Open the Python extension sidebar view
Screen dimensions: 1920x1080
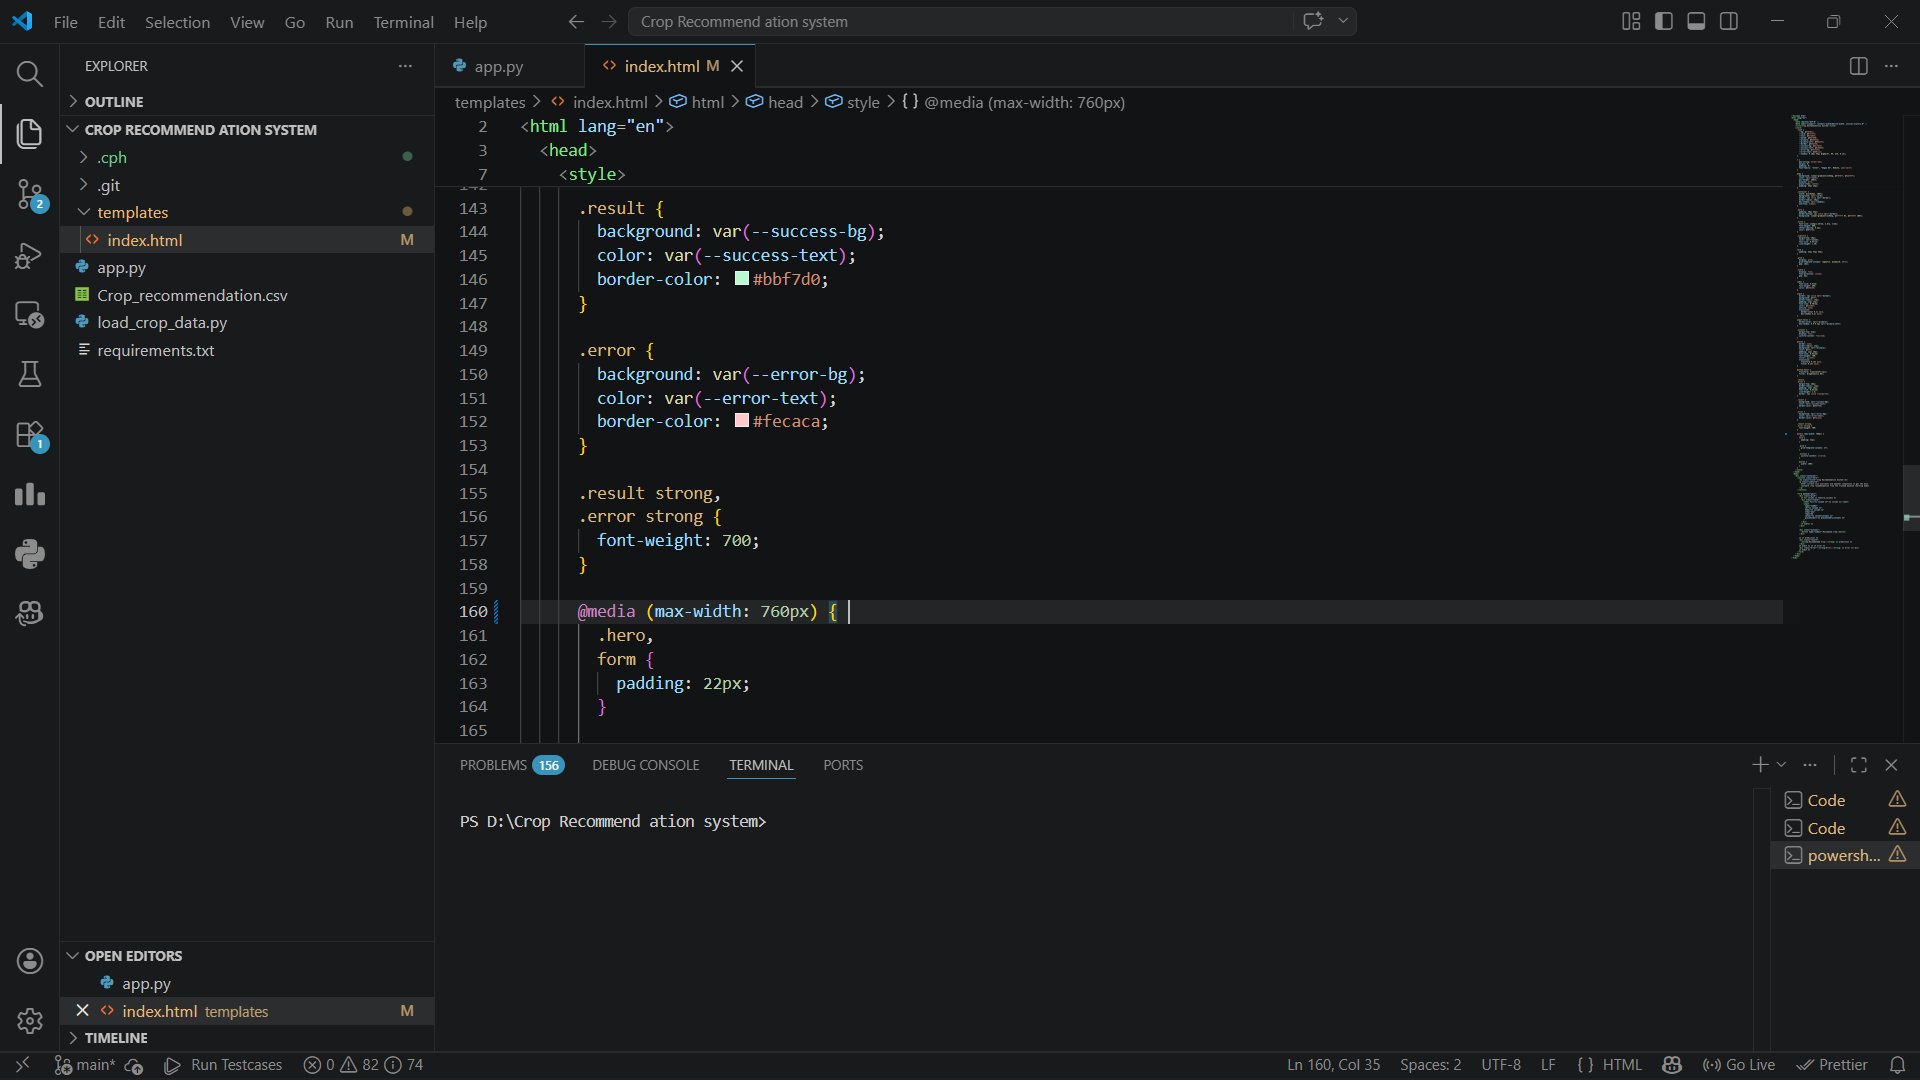coord(29,554)
